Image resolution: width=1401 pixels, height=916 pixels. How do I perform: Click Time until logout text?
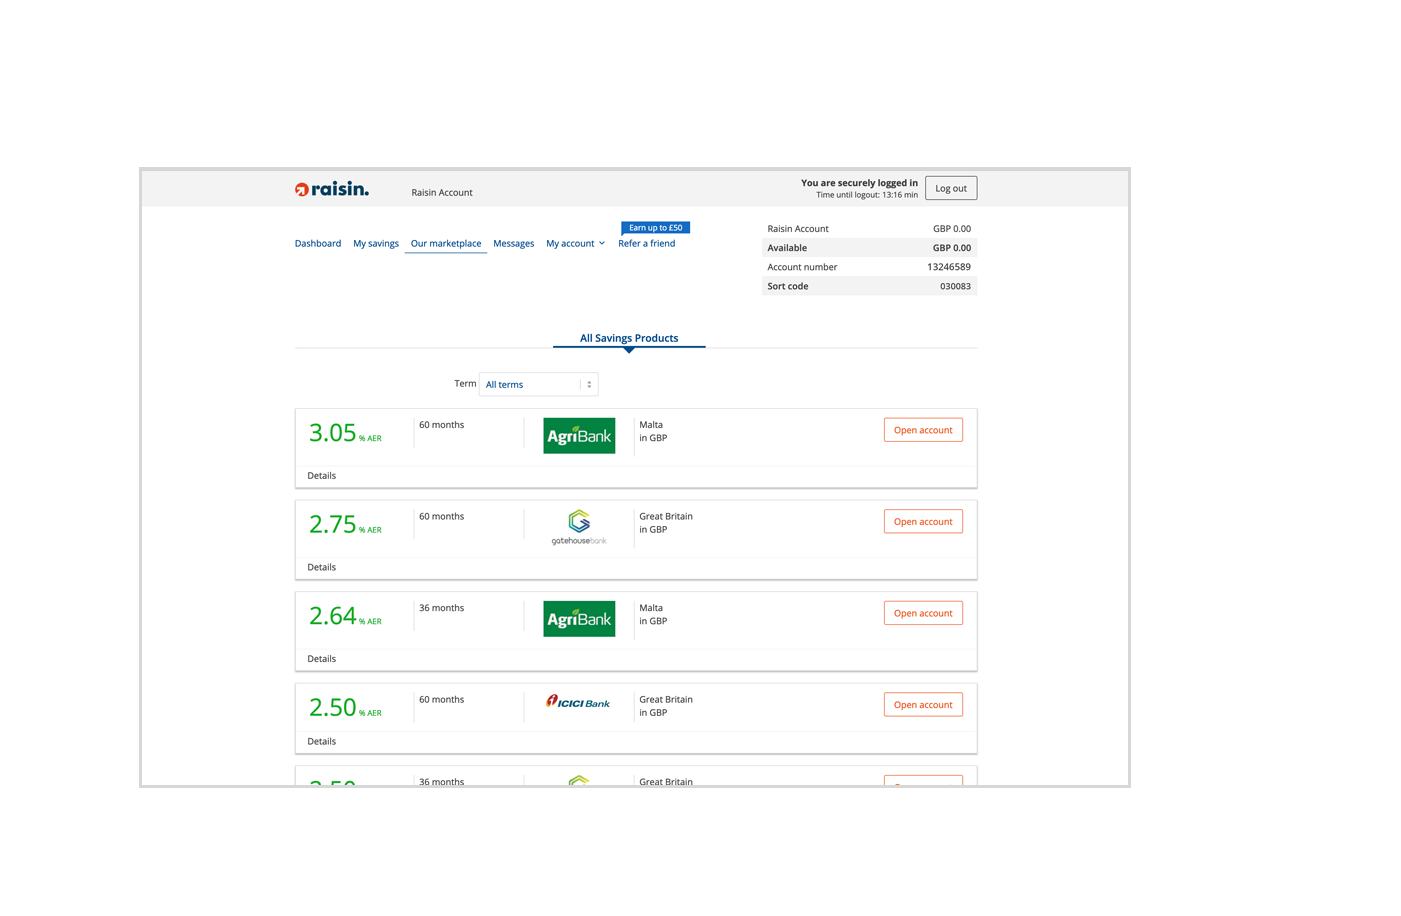(x=867, y=195)
